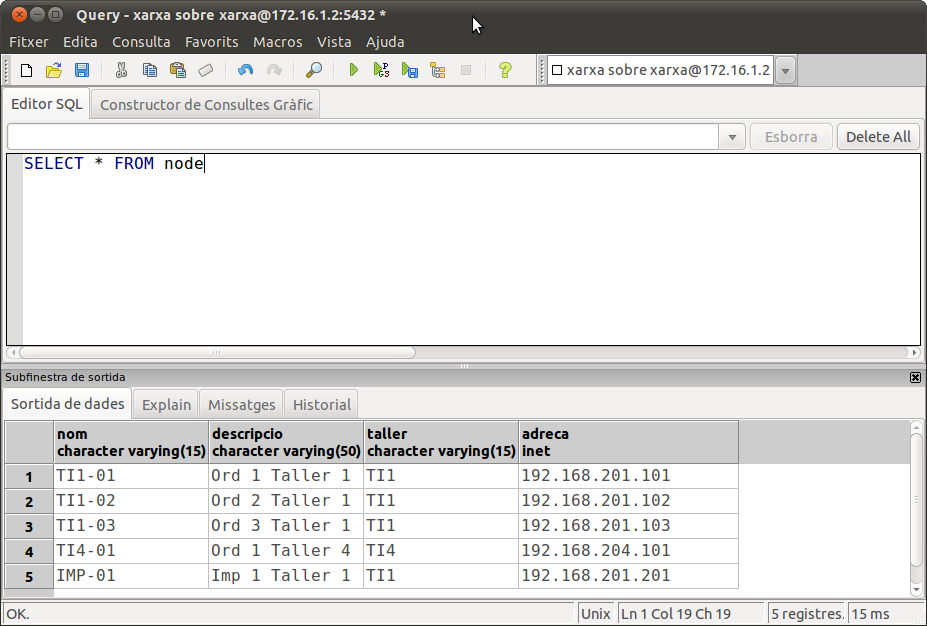Select row 4 header in results grid
This screenshot has height=626, width=927.
pos(29,551)
